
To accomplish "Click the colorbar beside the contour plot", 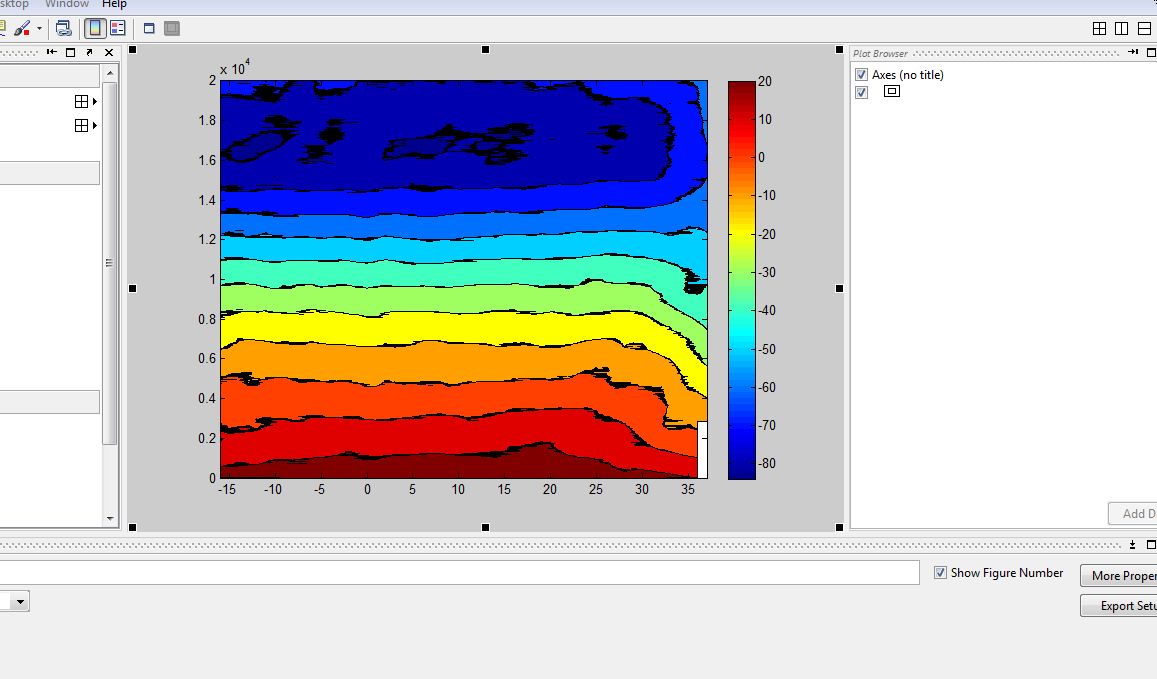I will point(742,280).
